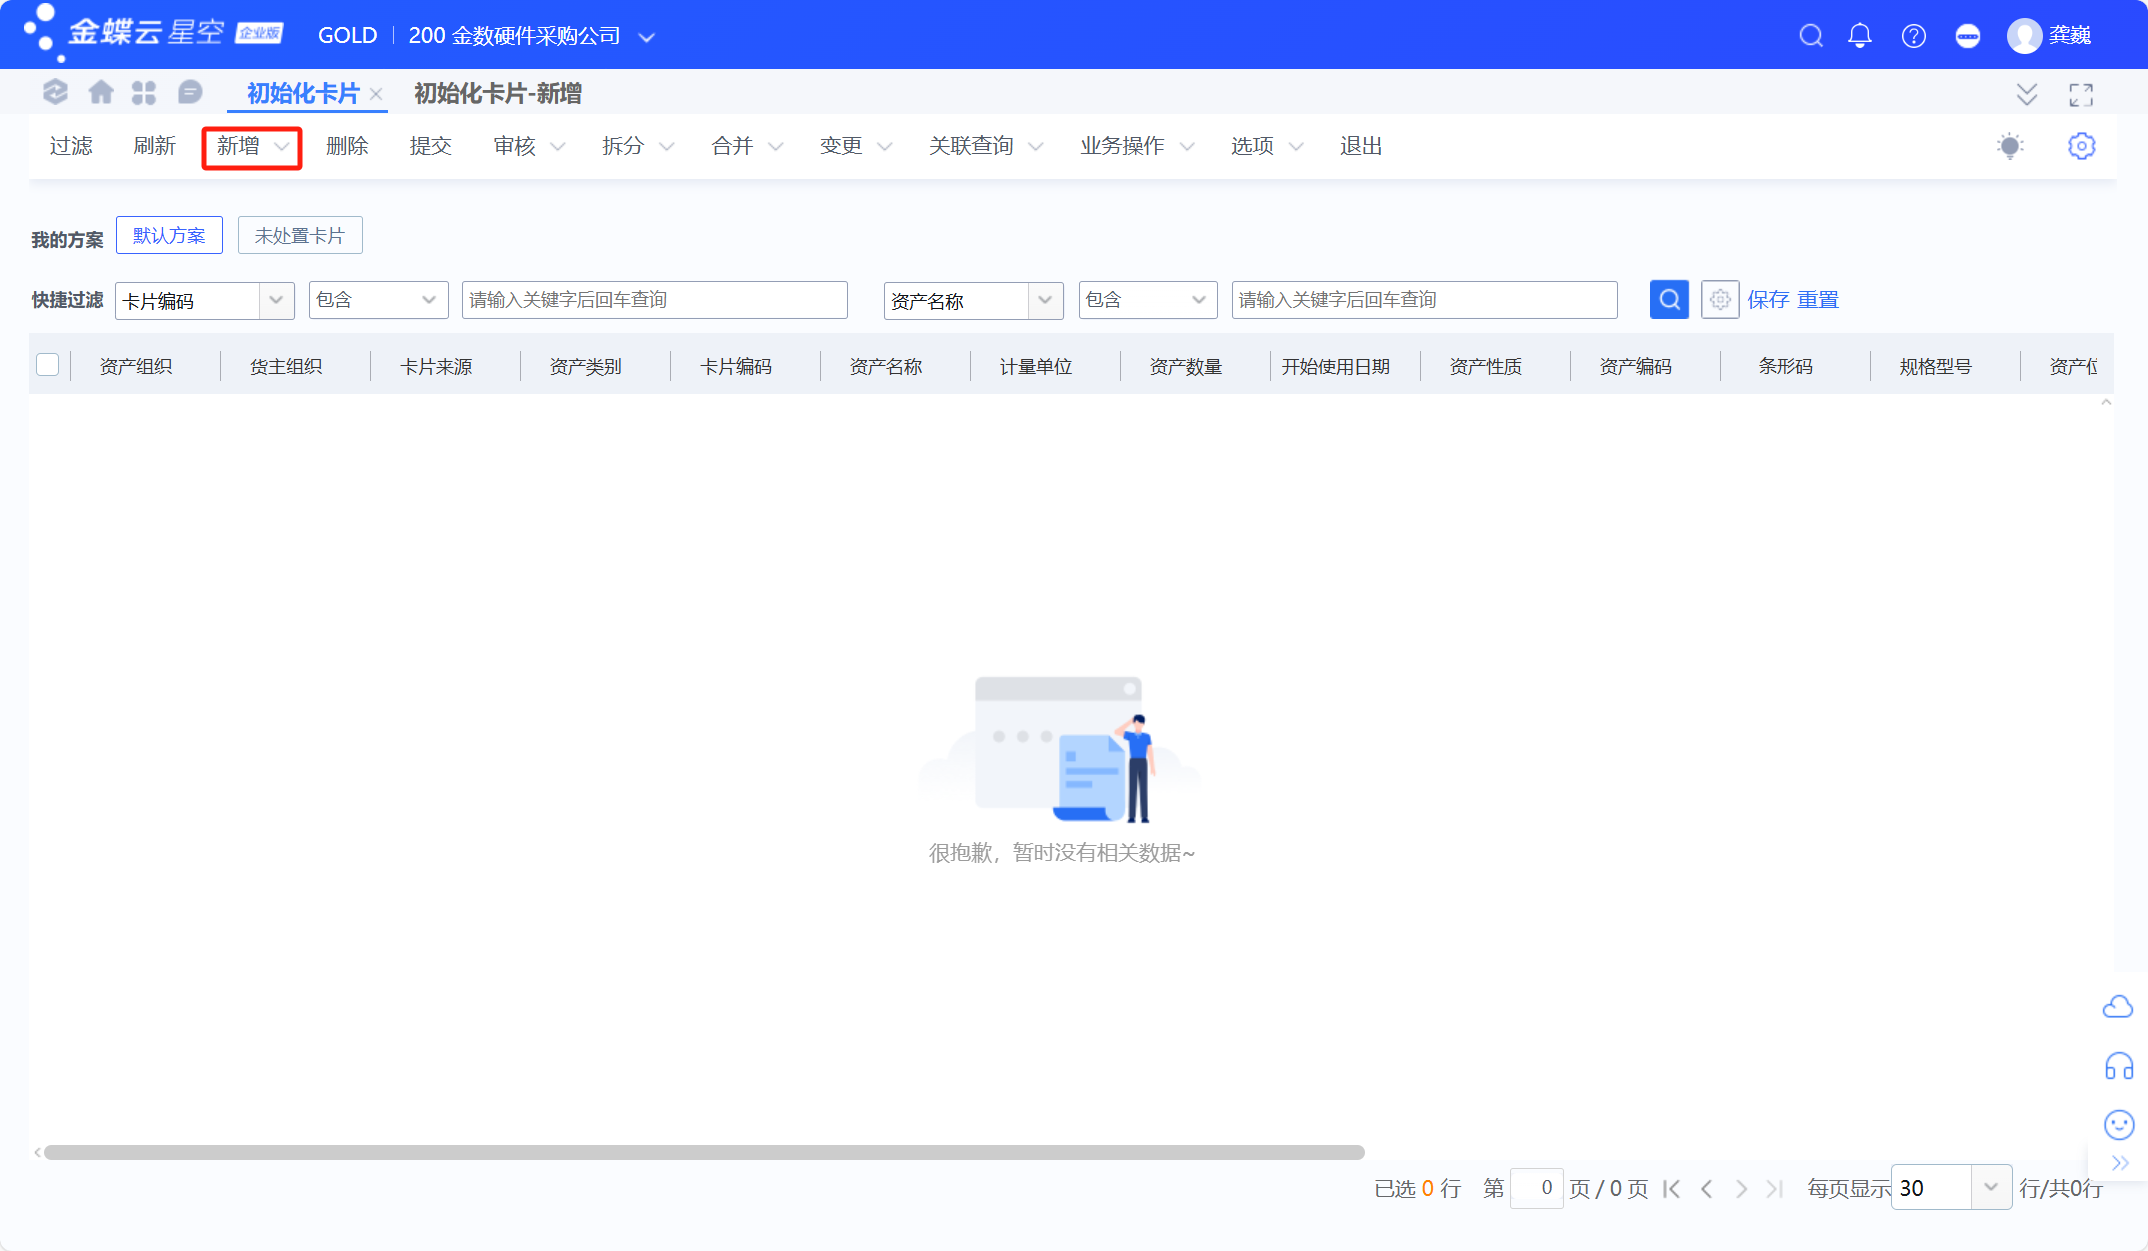Click the scroll-left arrow of the horizontal scrollbar

point(37,1152)
